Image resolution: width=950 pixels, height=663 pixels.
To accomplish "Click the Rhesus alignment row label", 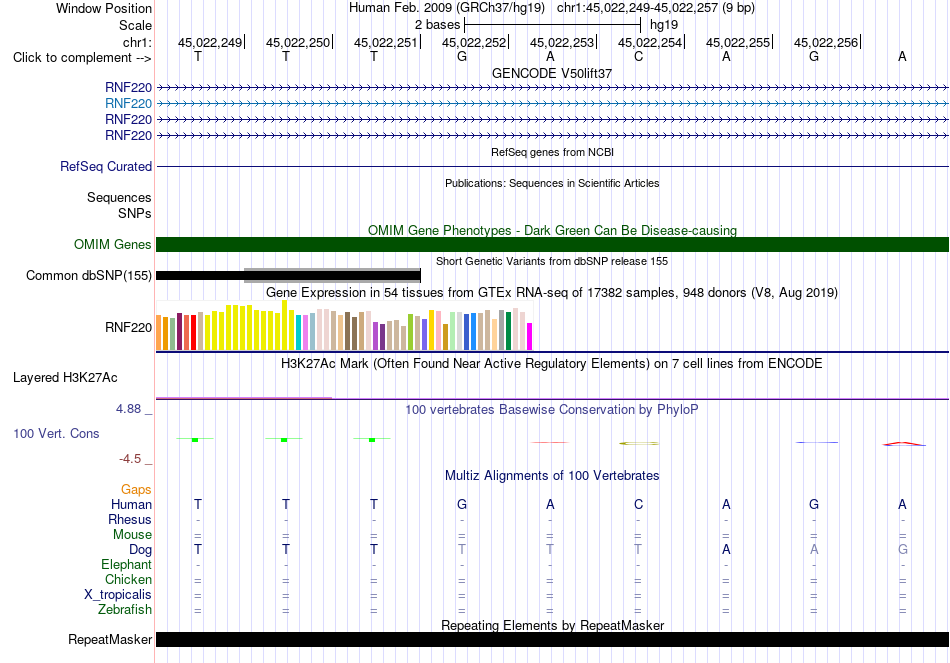I will click(130, 520).
